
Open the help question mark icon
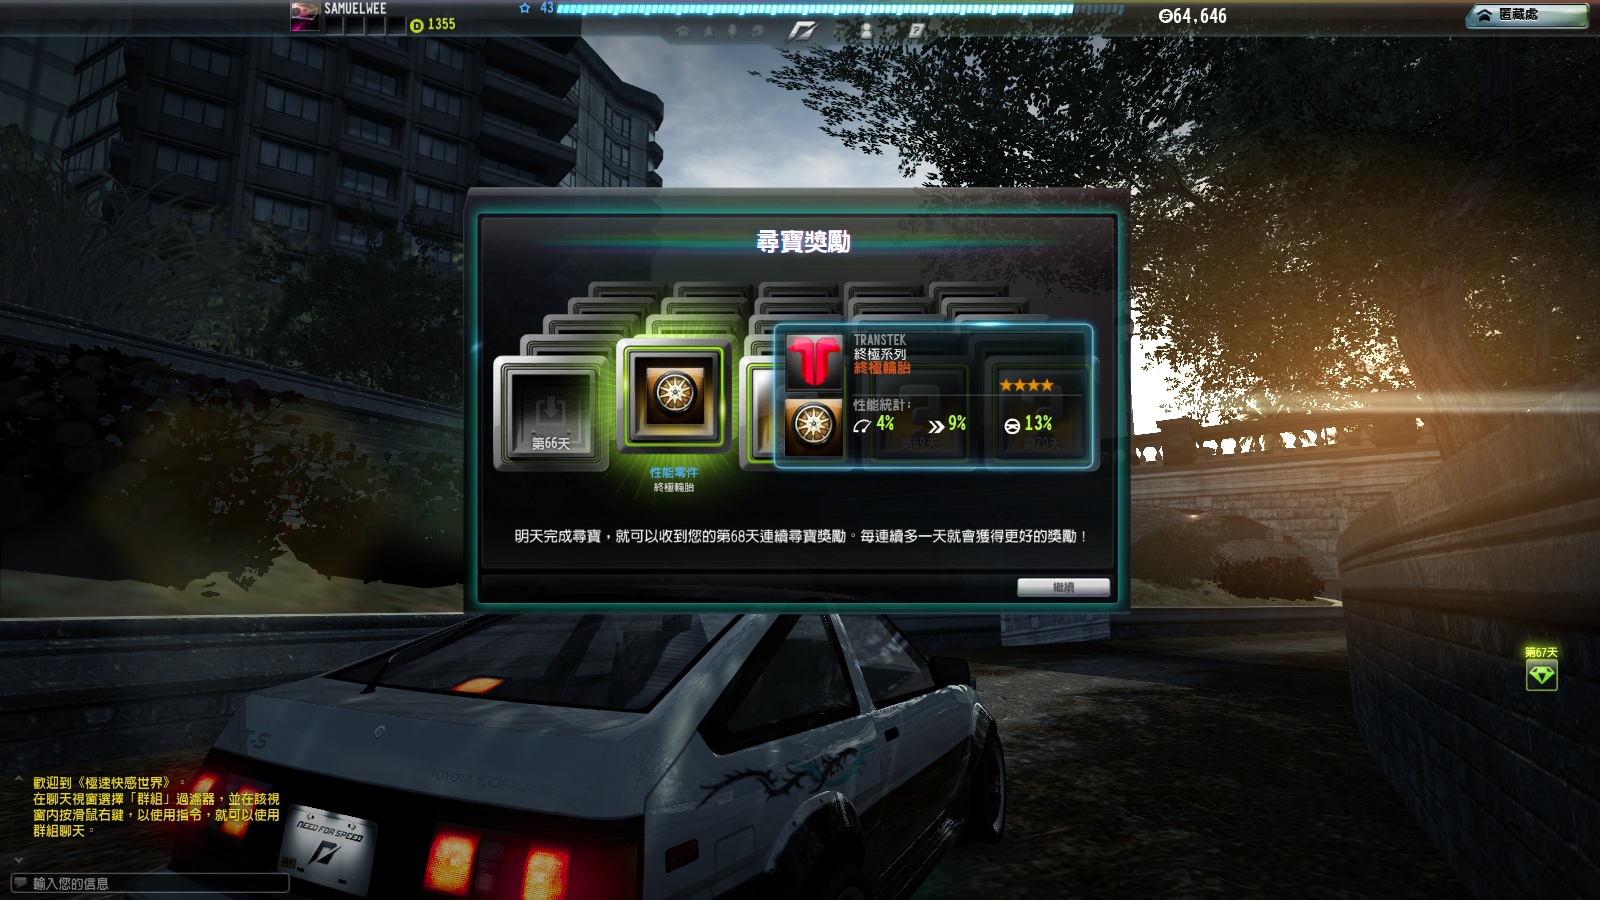[x=916, y=30]
